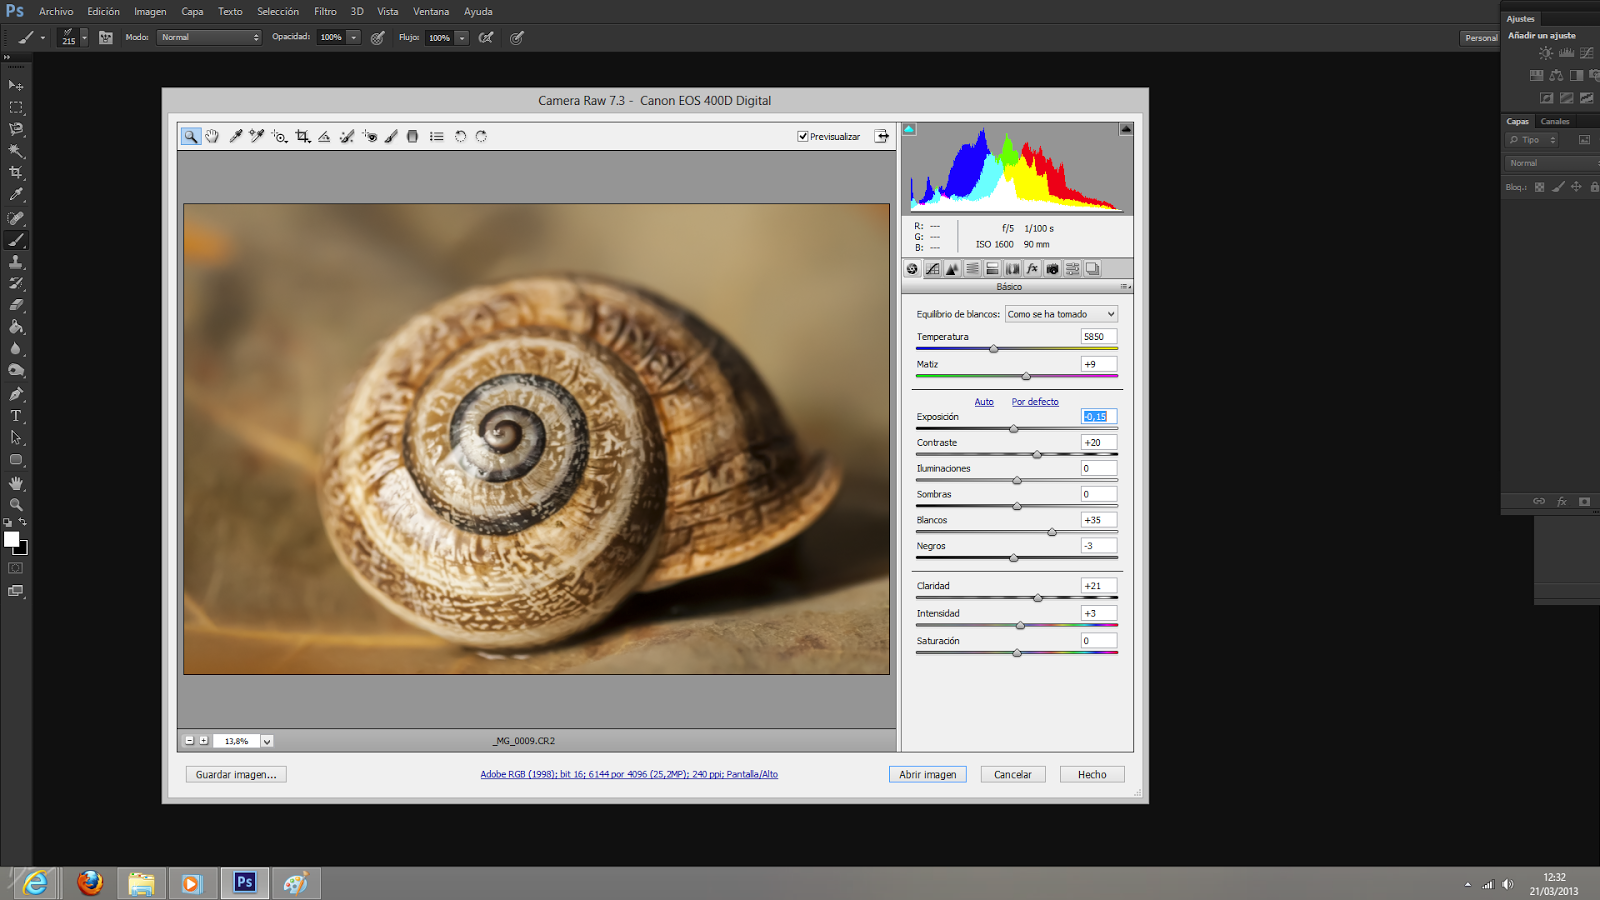Select the Zoom tool in Camera Raw toolbar

(190, 136)
